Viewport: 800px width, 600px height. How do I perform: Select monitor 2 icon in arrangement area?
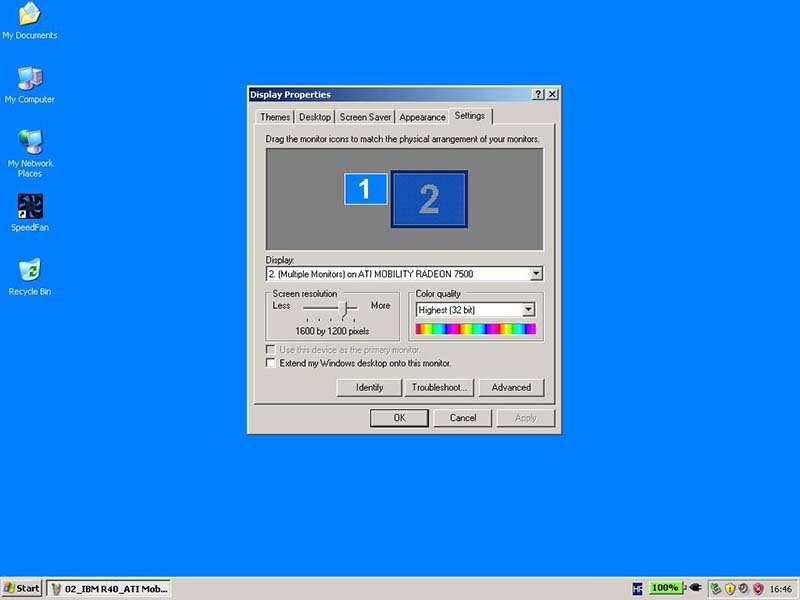pos(429,199)
